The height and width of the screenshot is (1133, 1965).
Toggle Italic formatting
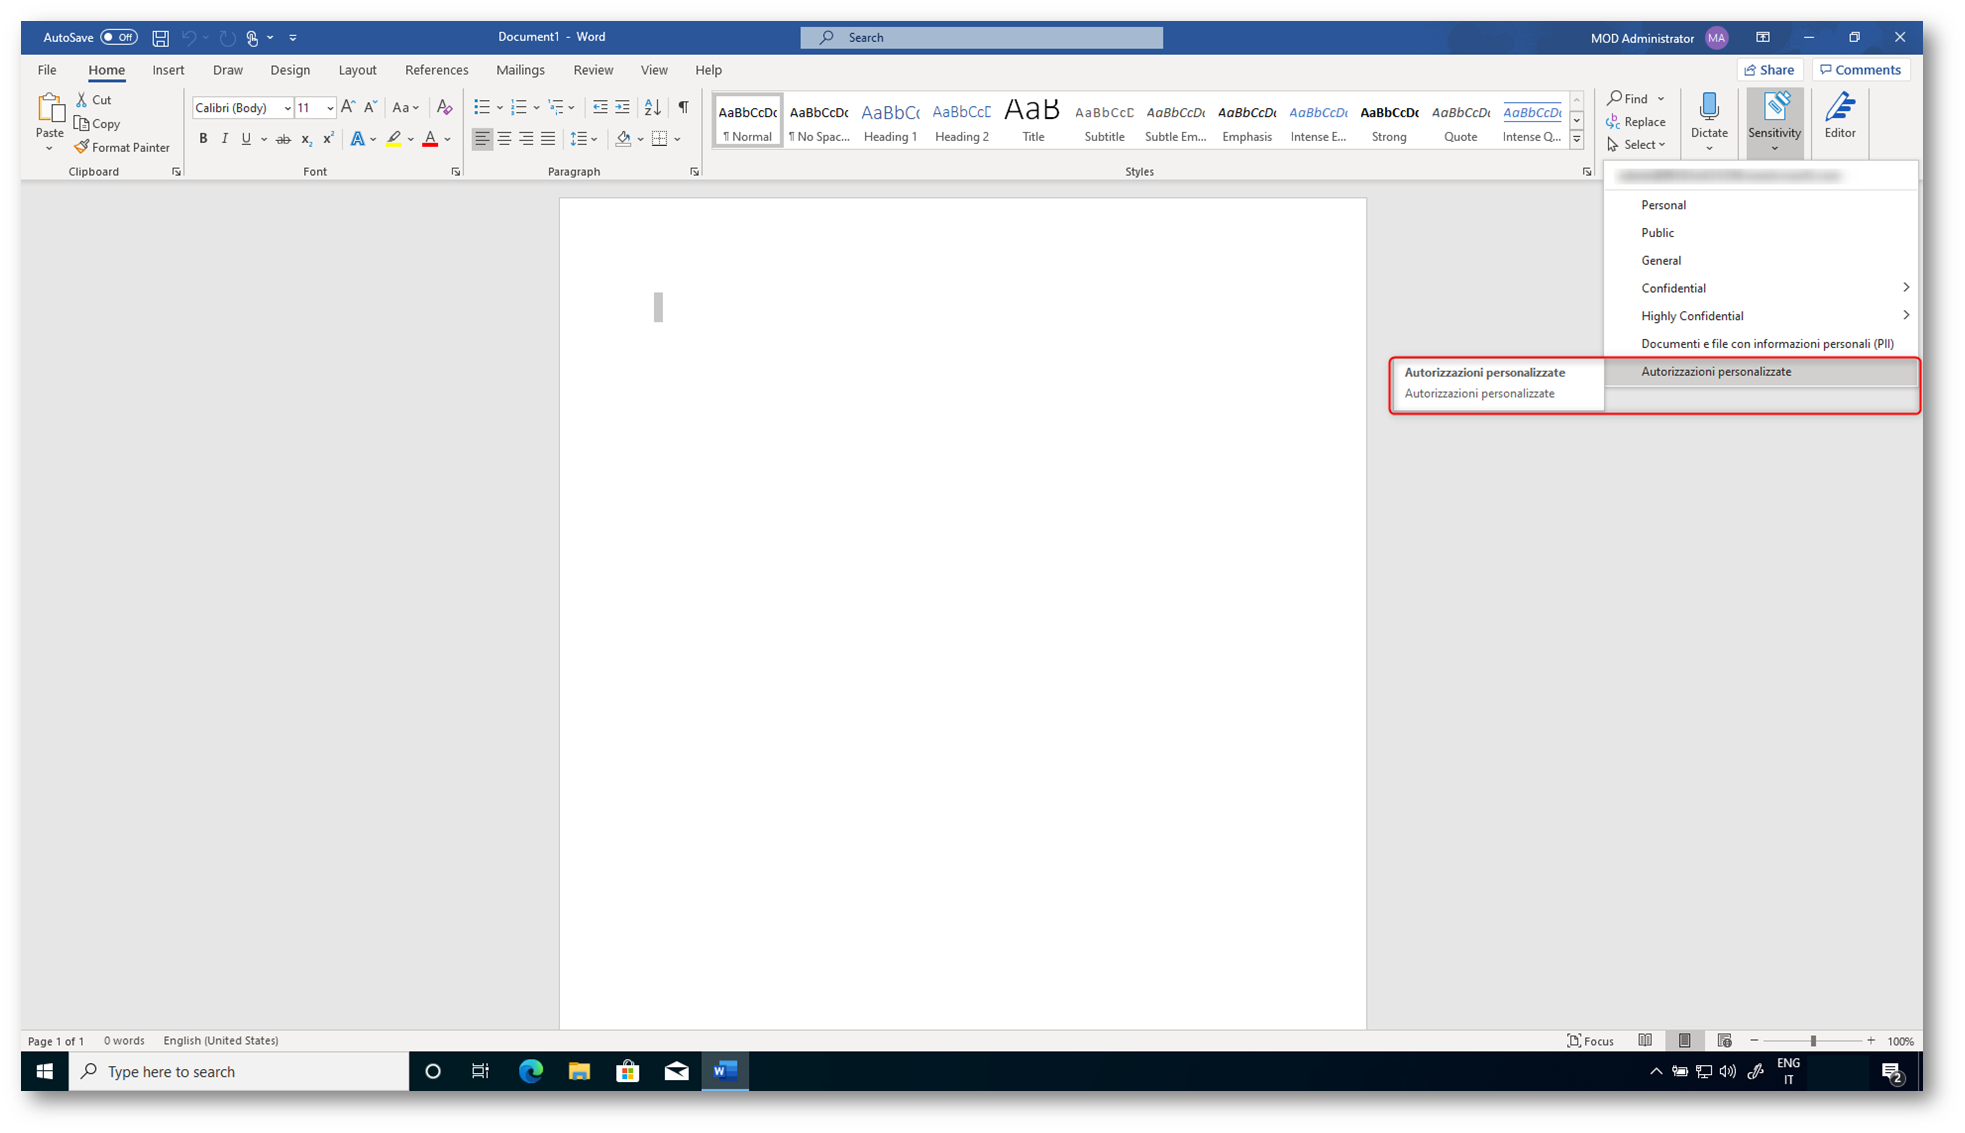224,139
